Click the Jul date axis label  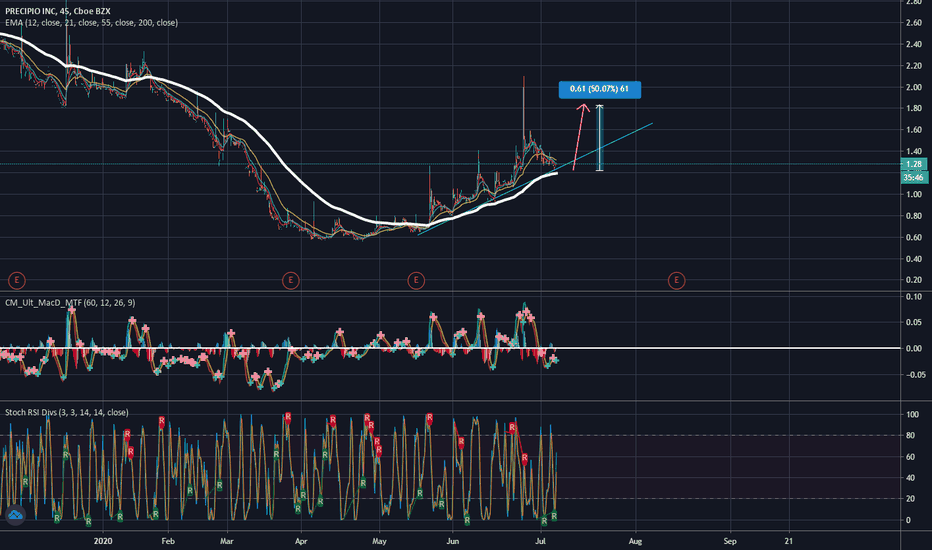pos(540,541)
